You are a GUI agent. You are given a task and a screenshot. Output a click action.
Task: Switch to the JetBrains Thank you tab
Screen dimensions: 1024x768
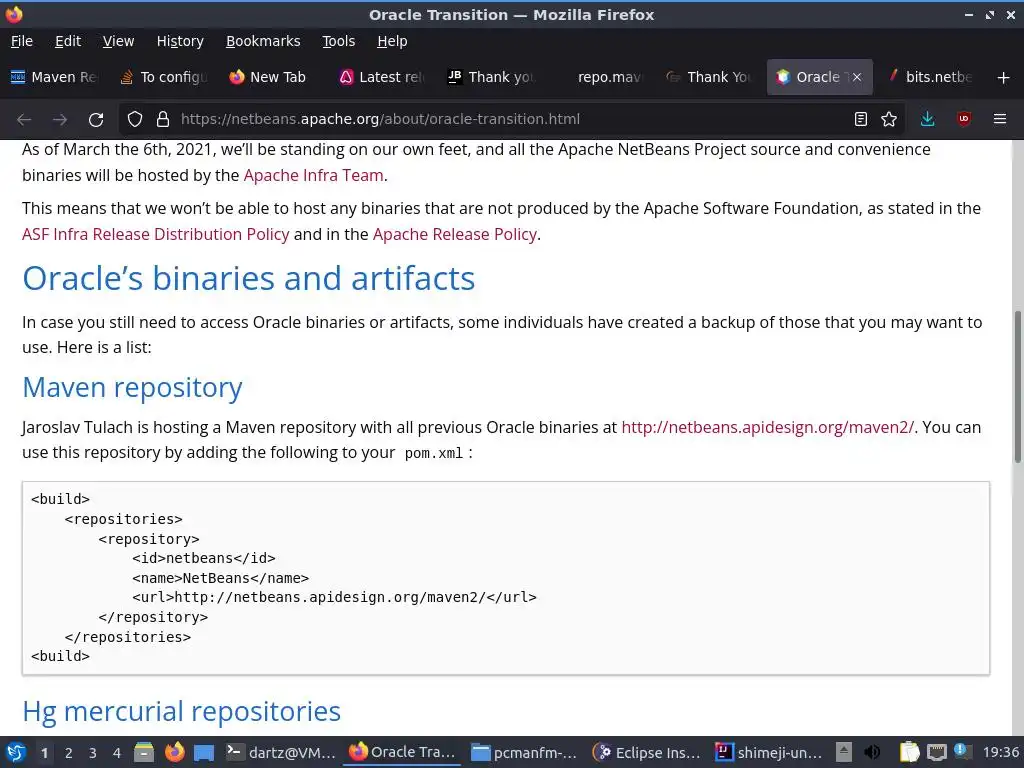pyautogui.click(x=491, y=77)
